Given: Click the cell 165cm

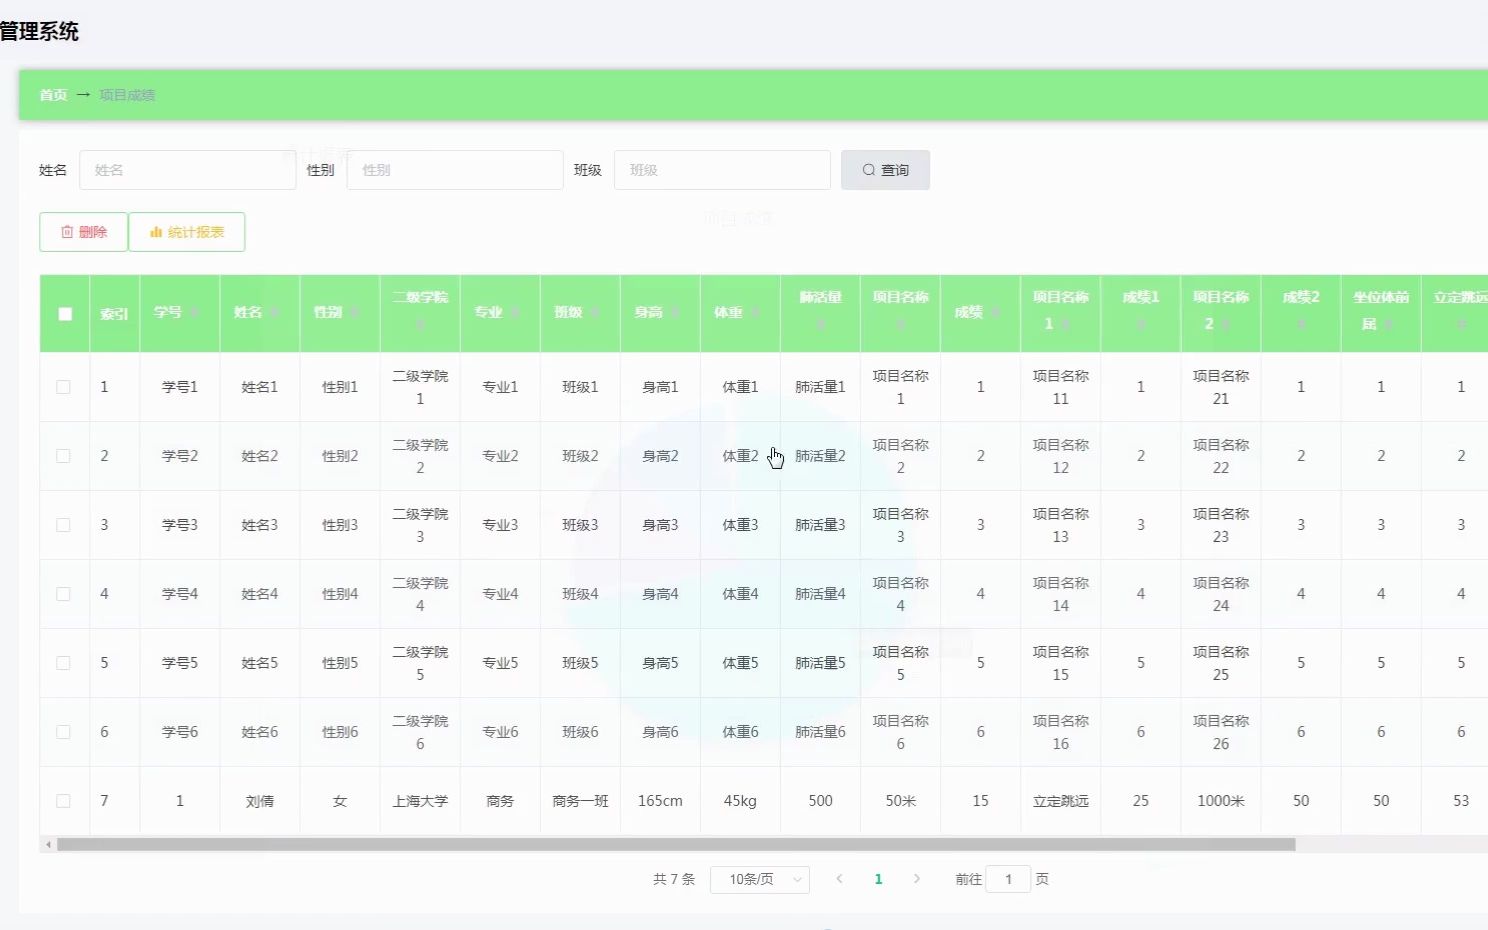Looking at the screenshot, I should click(x=660, y=801).
